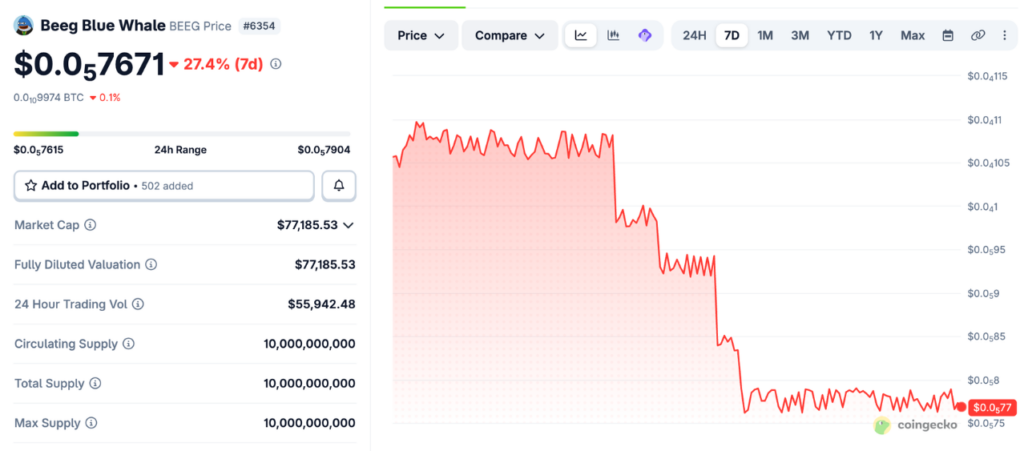Click the Beeg Blue Whale coin logo

[x=24, y=25]
